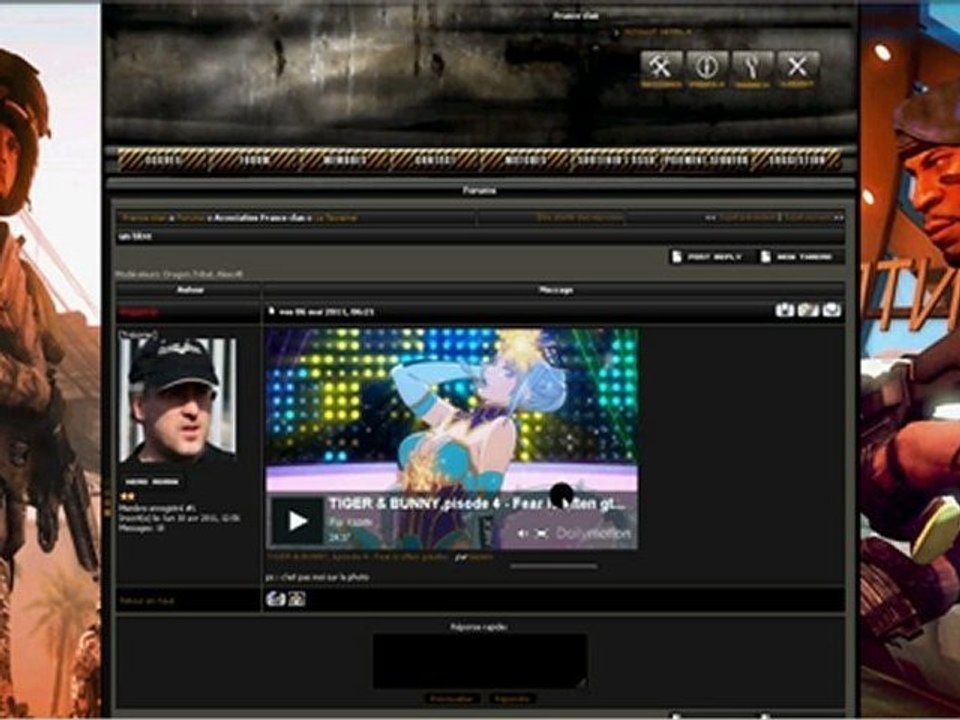Play the Tiger & Bunny Dailymotion video
960x720 pixels.
(298, 521)
